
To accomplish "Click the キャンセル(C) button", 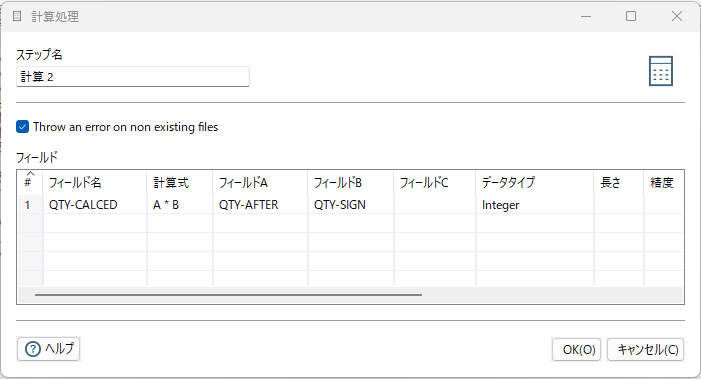I will click(x=646, y=349).
